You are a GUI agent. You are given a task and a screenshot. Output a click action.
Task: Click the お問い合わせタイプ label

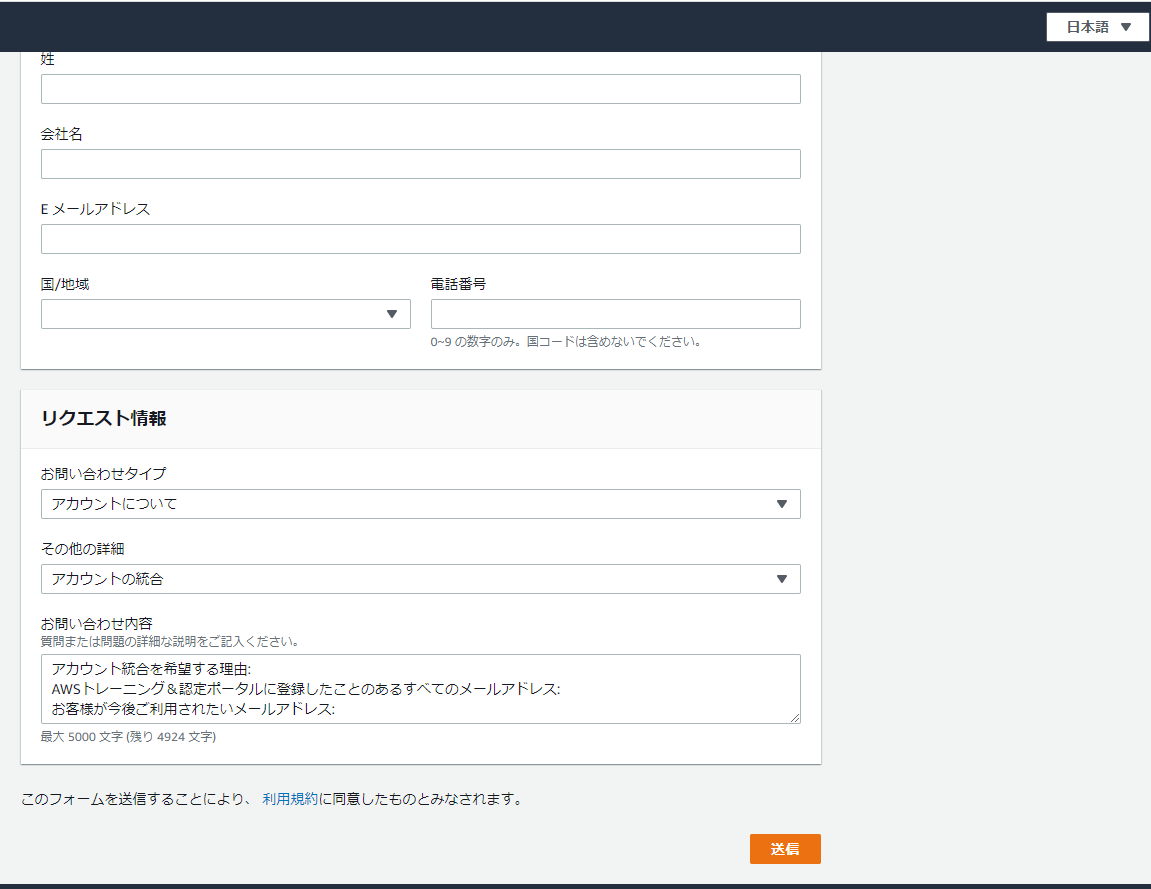pos(104,474)
